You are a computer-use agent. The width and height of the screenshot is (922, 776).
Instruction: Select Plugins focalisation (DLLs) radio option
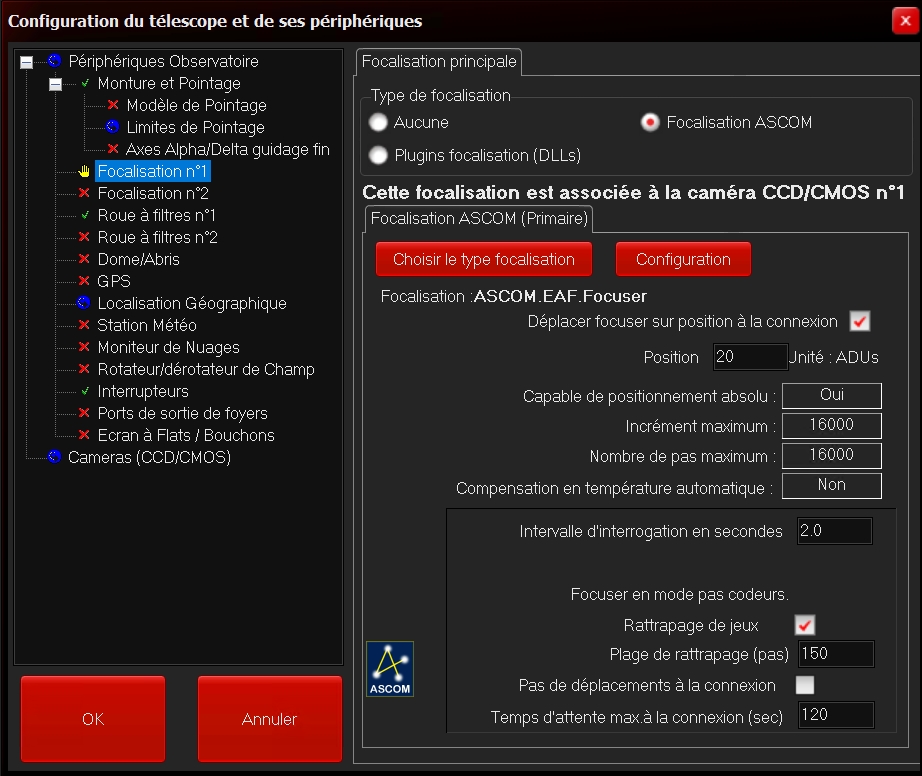click(x=378, y=155)
